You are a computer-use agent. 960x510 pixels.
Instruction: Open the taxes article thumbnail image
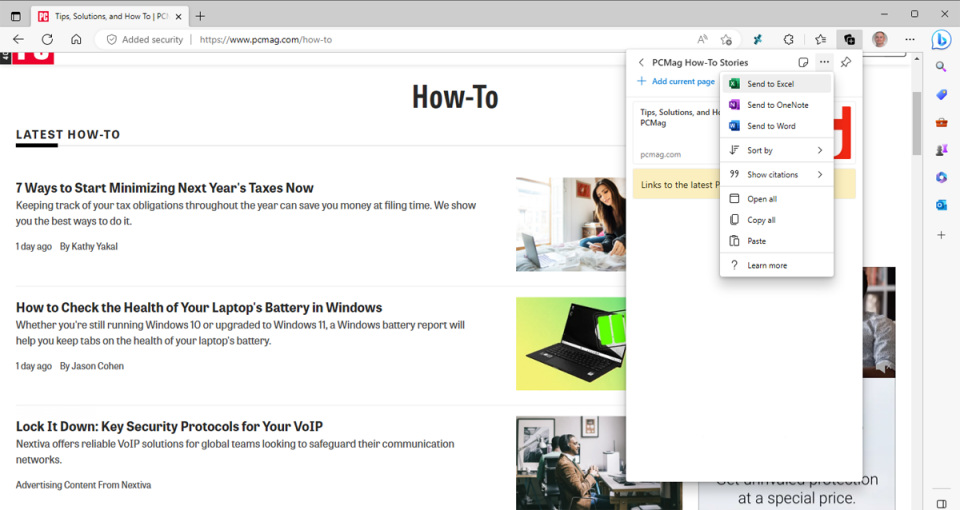point(571,224)
